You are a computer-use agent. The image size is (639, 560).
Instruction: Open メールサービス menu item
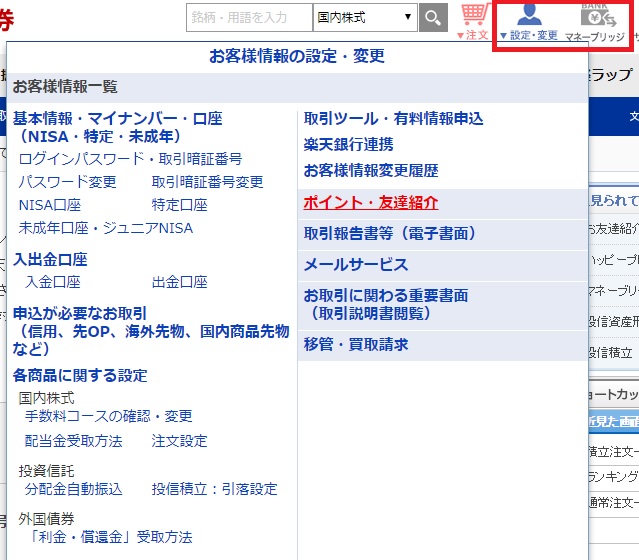tap(443, 265)
